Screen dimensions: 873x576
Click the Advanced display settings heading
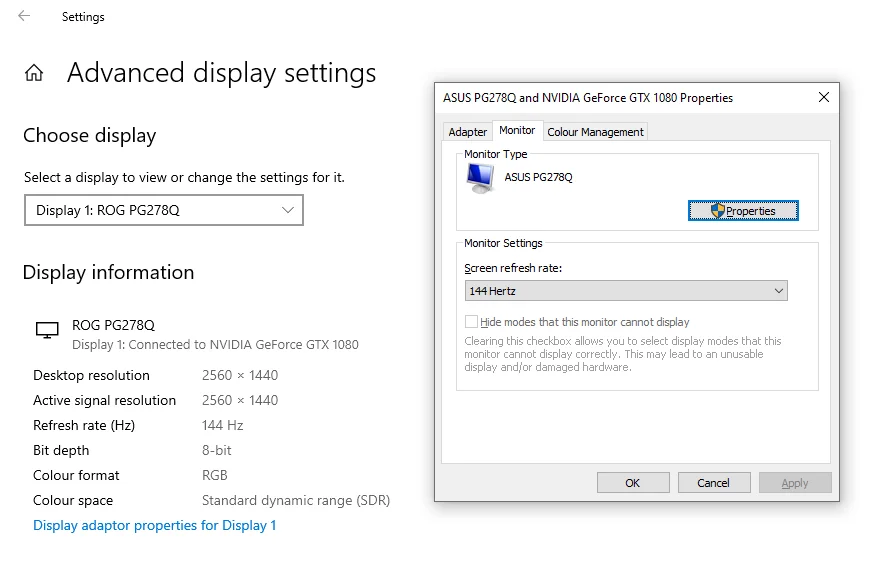coord(222,73)
